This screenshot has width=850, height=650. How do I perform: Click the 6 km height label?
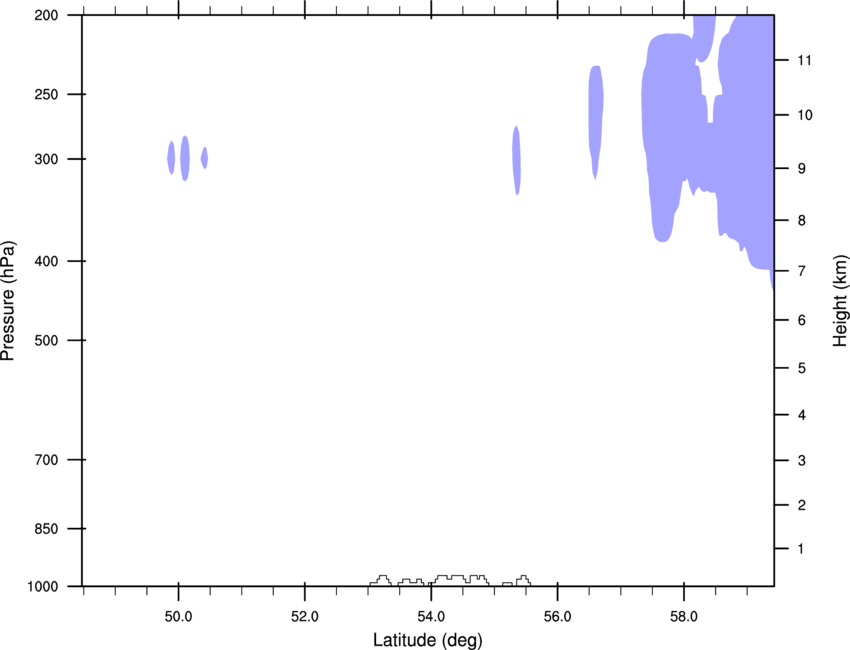tap(802, 320)
